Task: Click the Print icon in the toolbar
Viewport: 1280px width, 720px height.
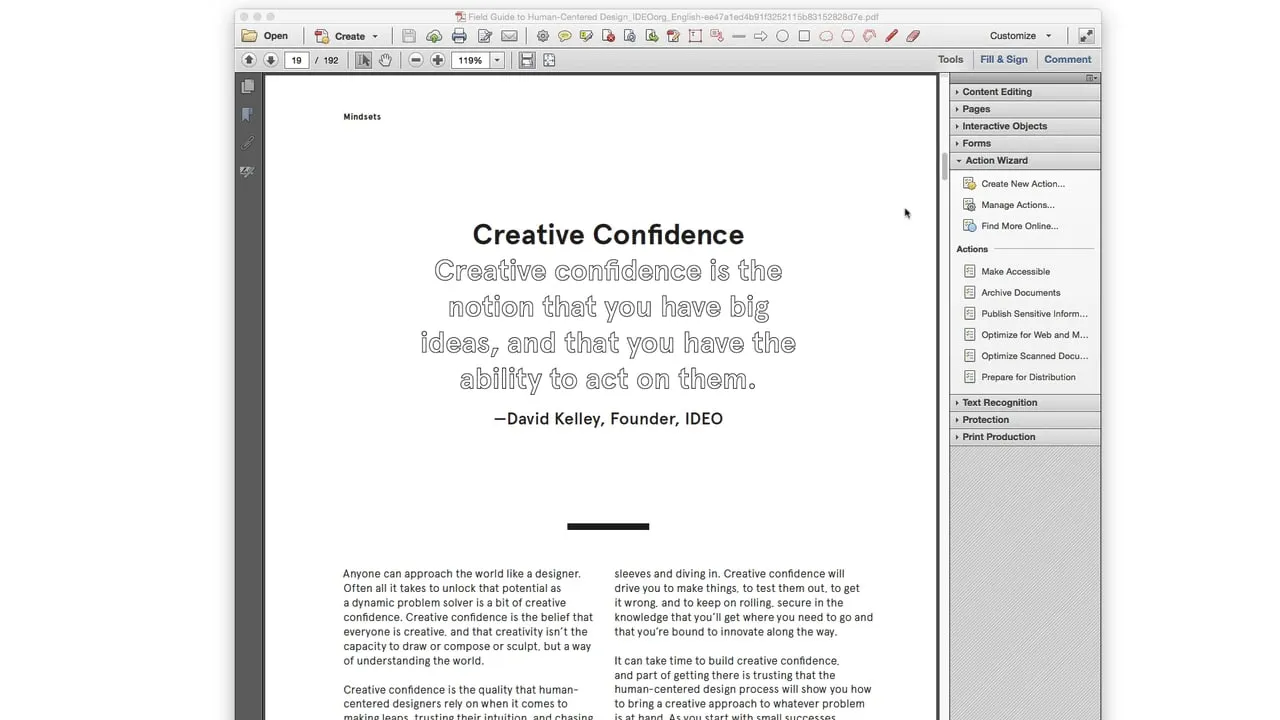Action: click(x=459, y=36)
